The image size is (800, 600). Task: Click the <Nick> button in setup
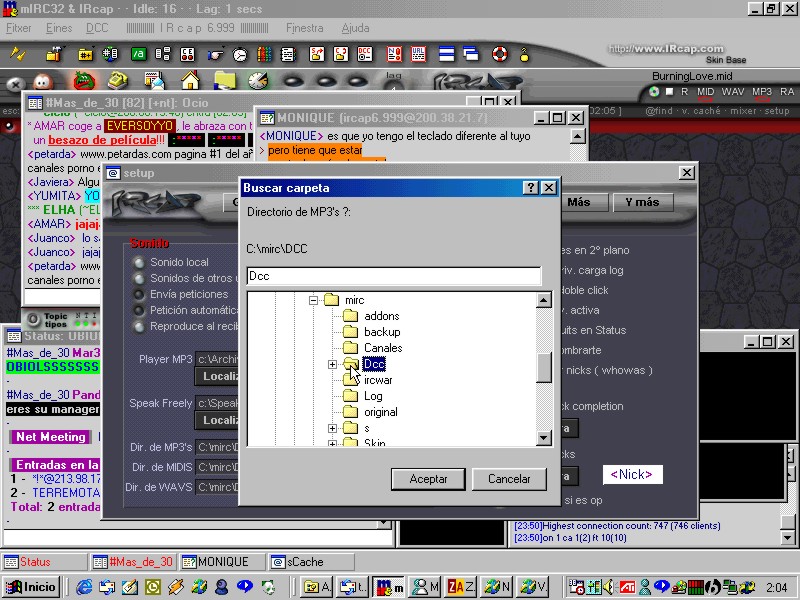point(632,474)
